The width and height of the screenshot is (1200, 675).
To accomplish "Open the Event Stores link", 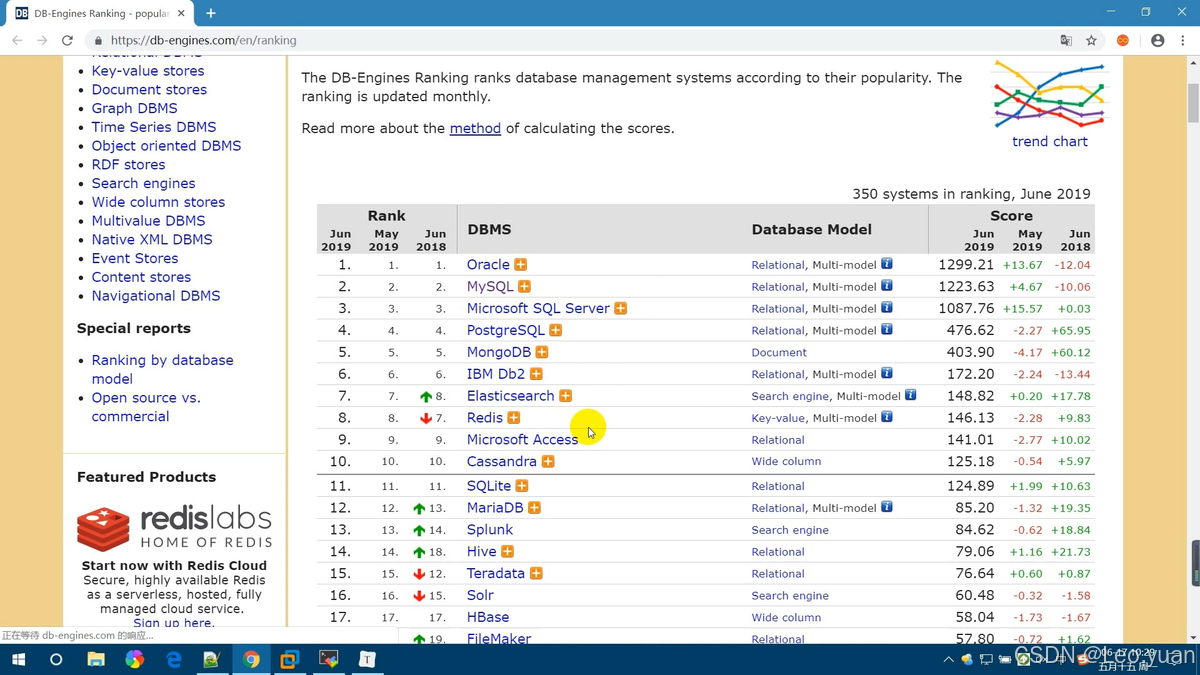I will [135, 258].
